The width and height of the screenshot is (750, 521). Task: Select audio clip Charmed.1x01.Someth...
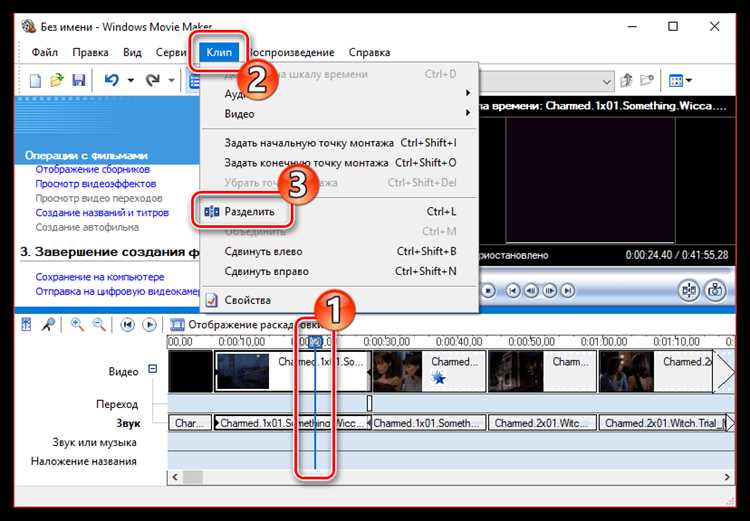429,423
